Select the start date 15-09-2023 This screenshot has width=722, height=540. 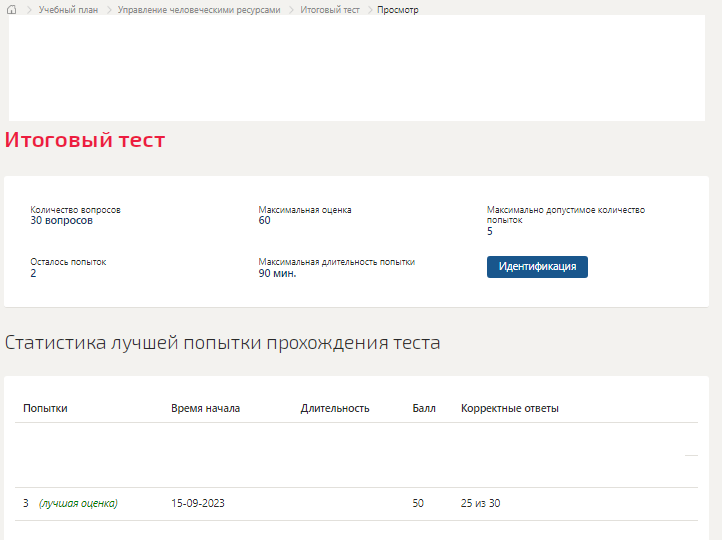[198, 503]
